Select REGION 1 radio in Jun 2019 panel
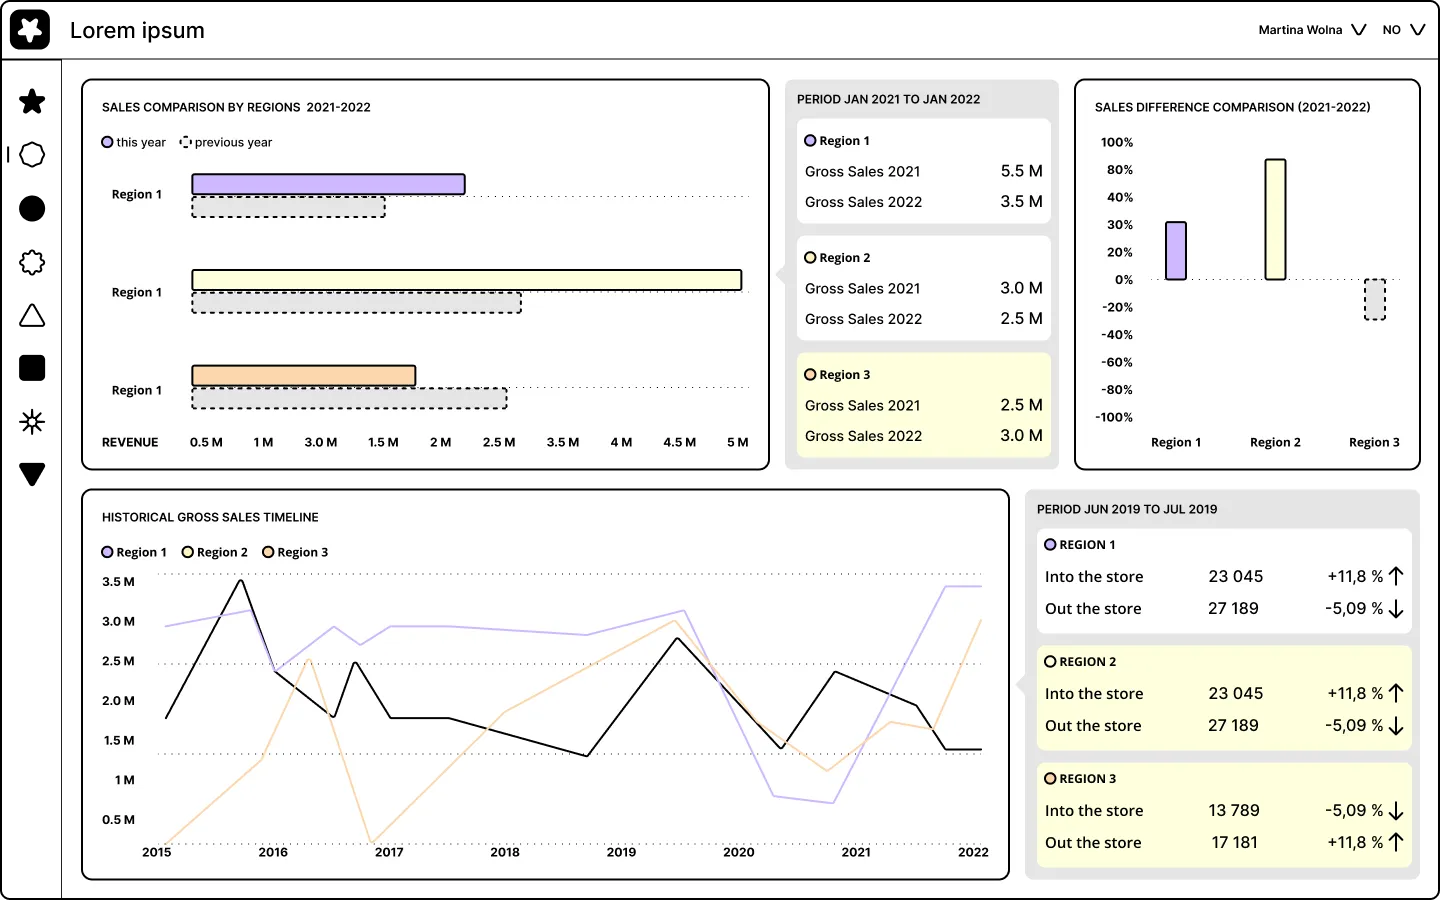Screen dimensions: 1440x900 click(1050, 545)
